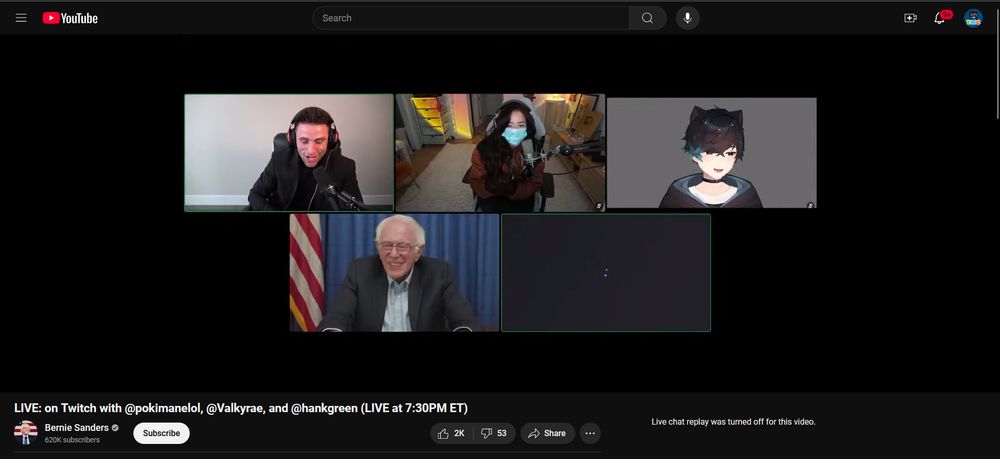Screen dimensions: 1000x459
Task: Dislike the video with thumbs down
Action: (x=494, y=434)
